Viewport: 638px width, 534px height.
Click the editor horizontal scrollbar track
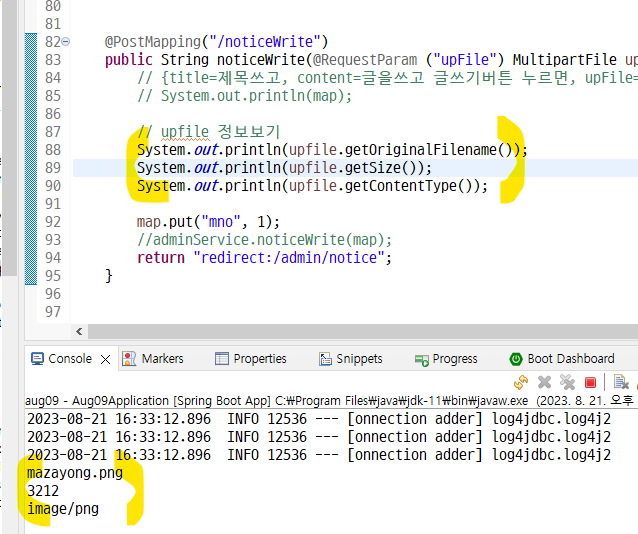pyautogui.click(x=362, y=331)
